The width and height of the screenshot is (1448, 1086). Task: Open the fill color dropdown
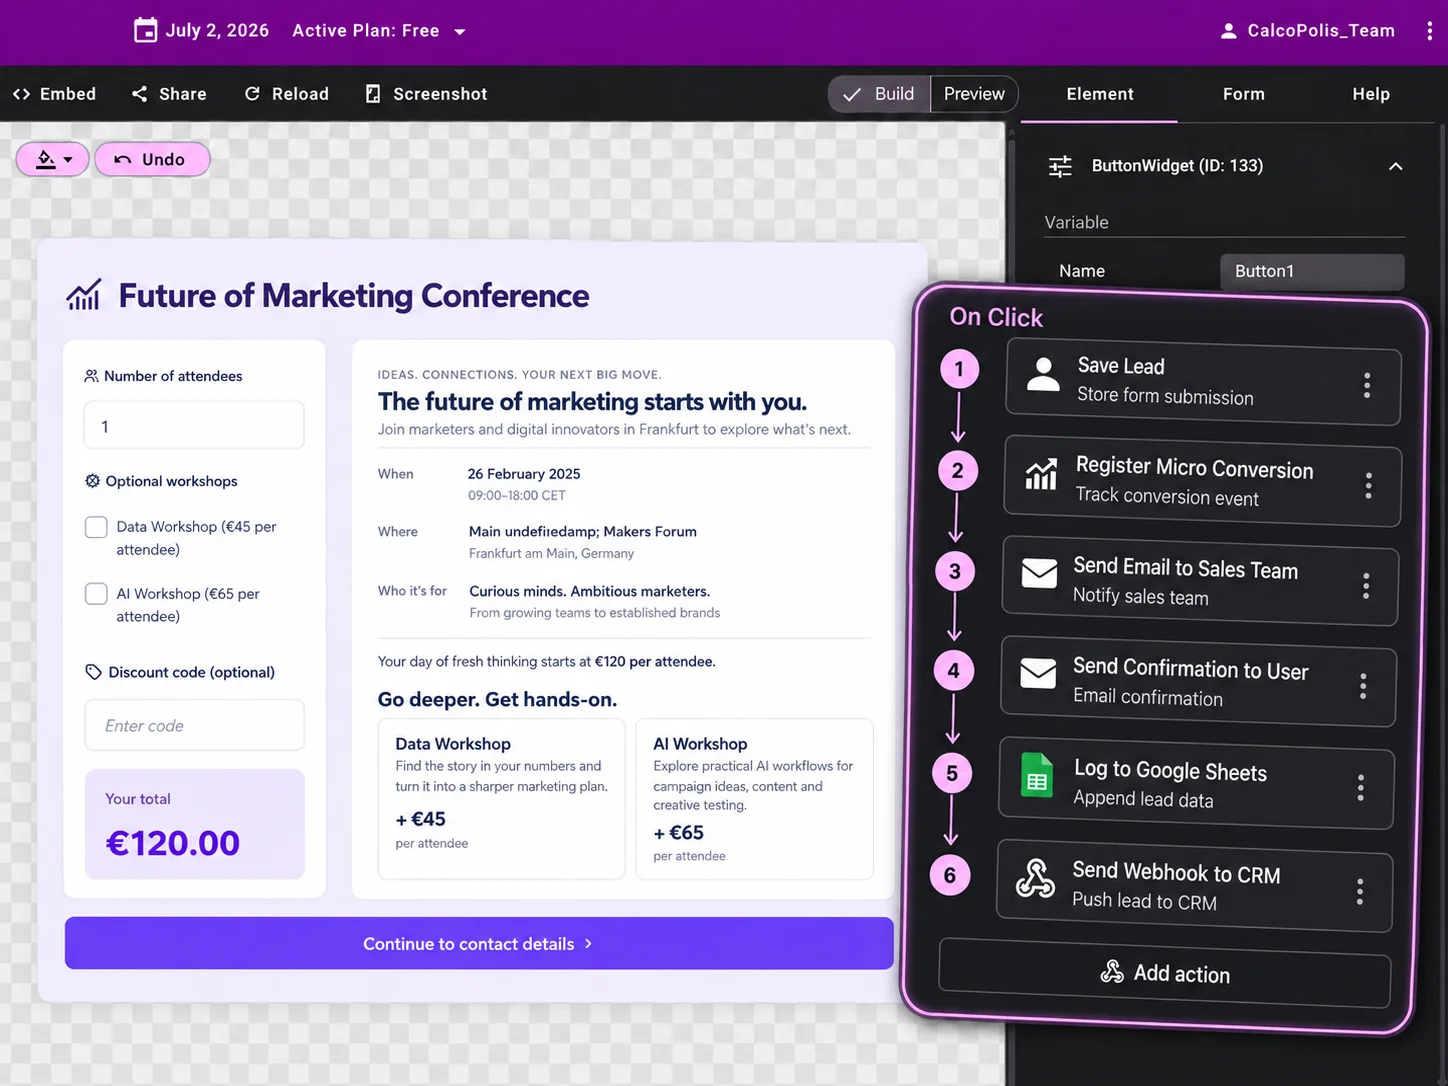[53, 159]
